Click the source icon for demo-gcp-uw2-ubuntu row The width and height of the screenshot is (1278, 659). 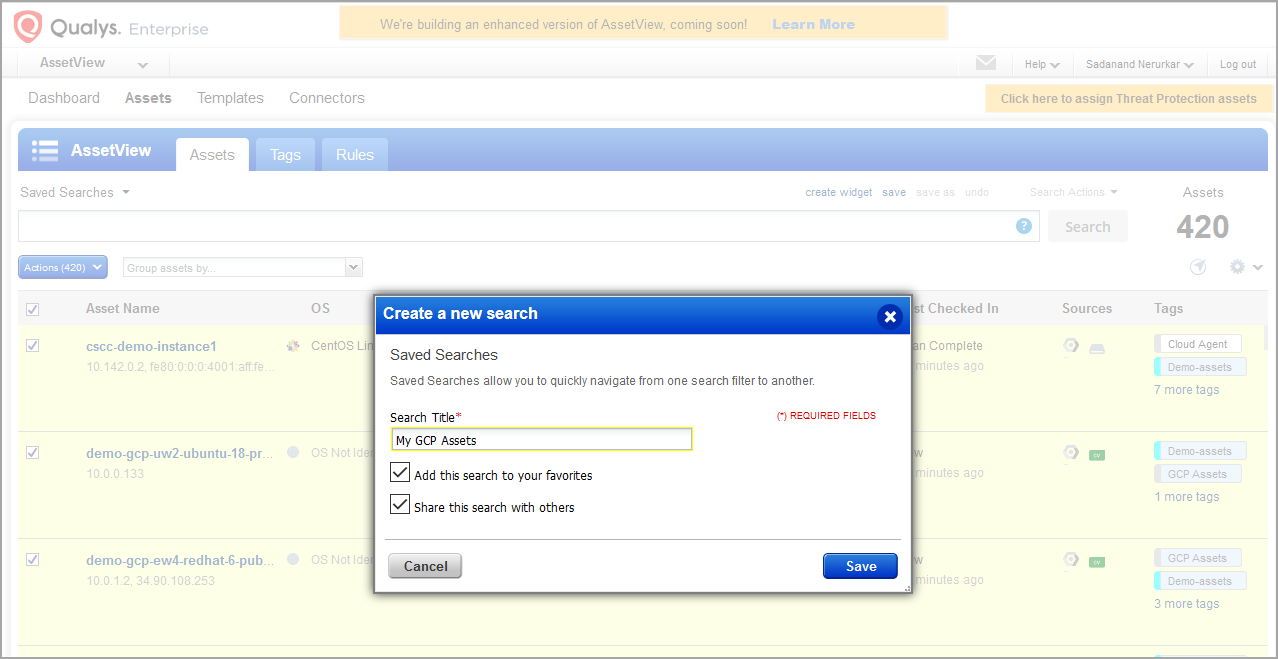pyautogui.click(x=1071, y=453)
